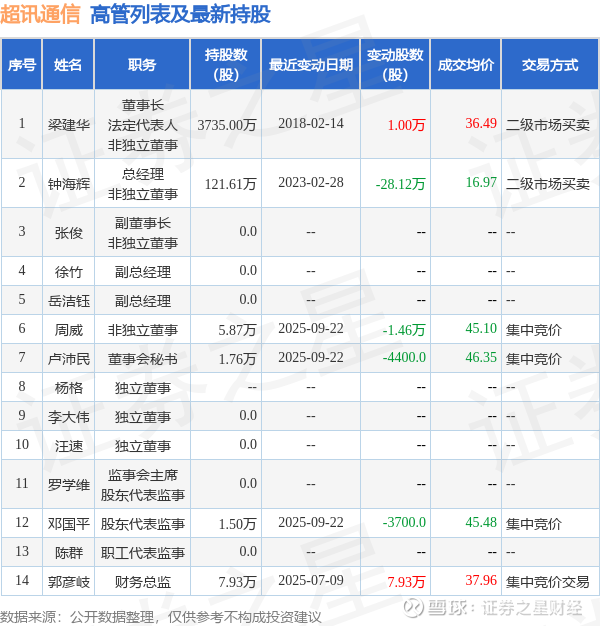Image resolution: width=600 pixels, height=626 pixels.
Task: Click the position 职工代表监事
Action: click(143, 553)
